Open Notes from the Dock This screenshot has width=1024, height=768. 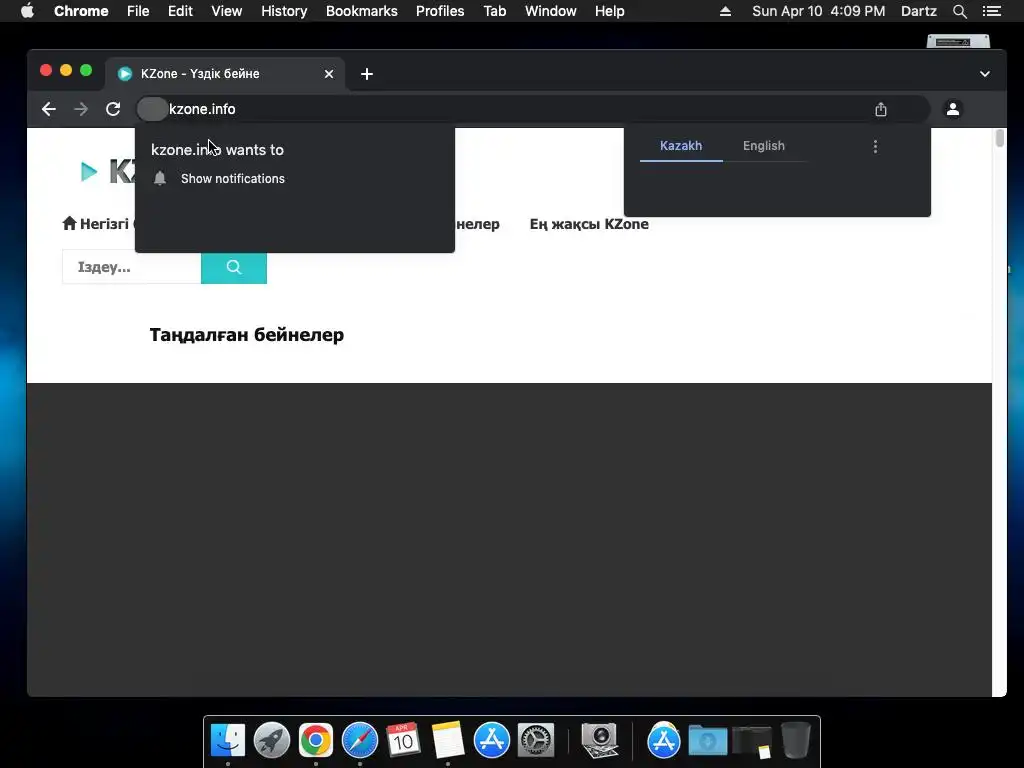coord(448,740)
